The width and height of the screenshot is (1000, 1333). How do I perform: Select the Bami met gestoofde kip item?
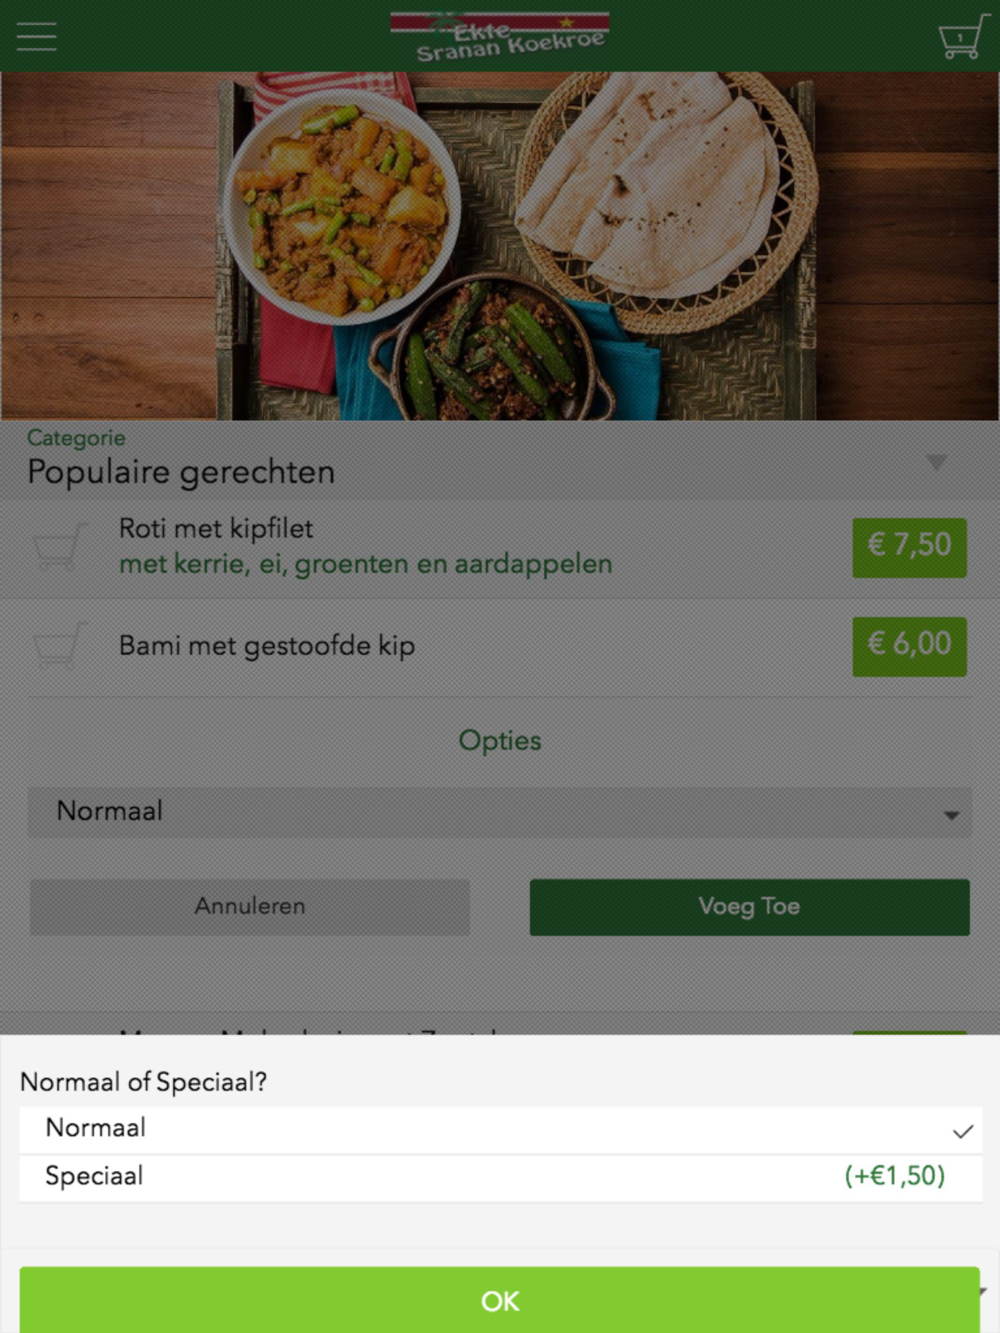pyautogui.click(x=267, y=646)
